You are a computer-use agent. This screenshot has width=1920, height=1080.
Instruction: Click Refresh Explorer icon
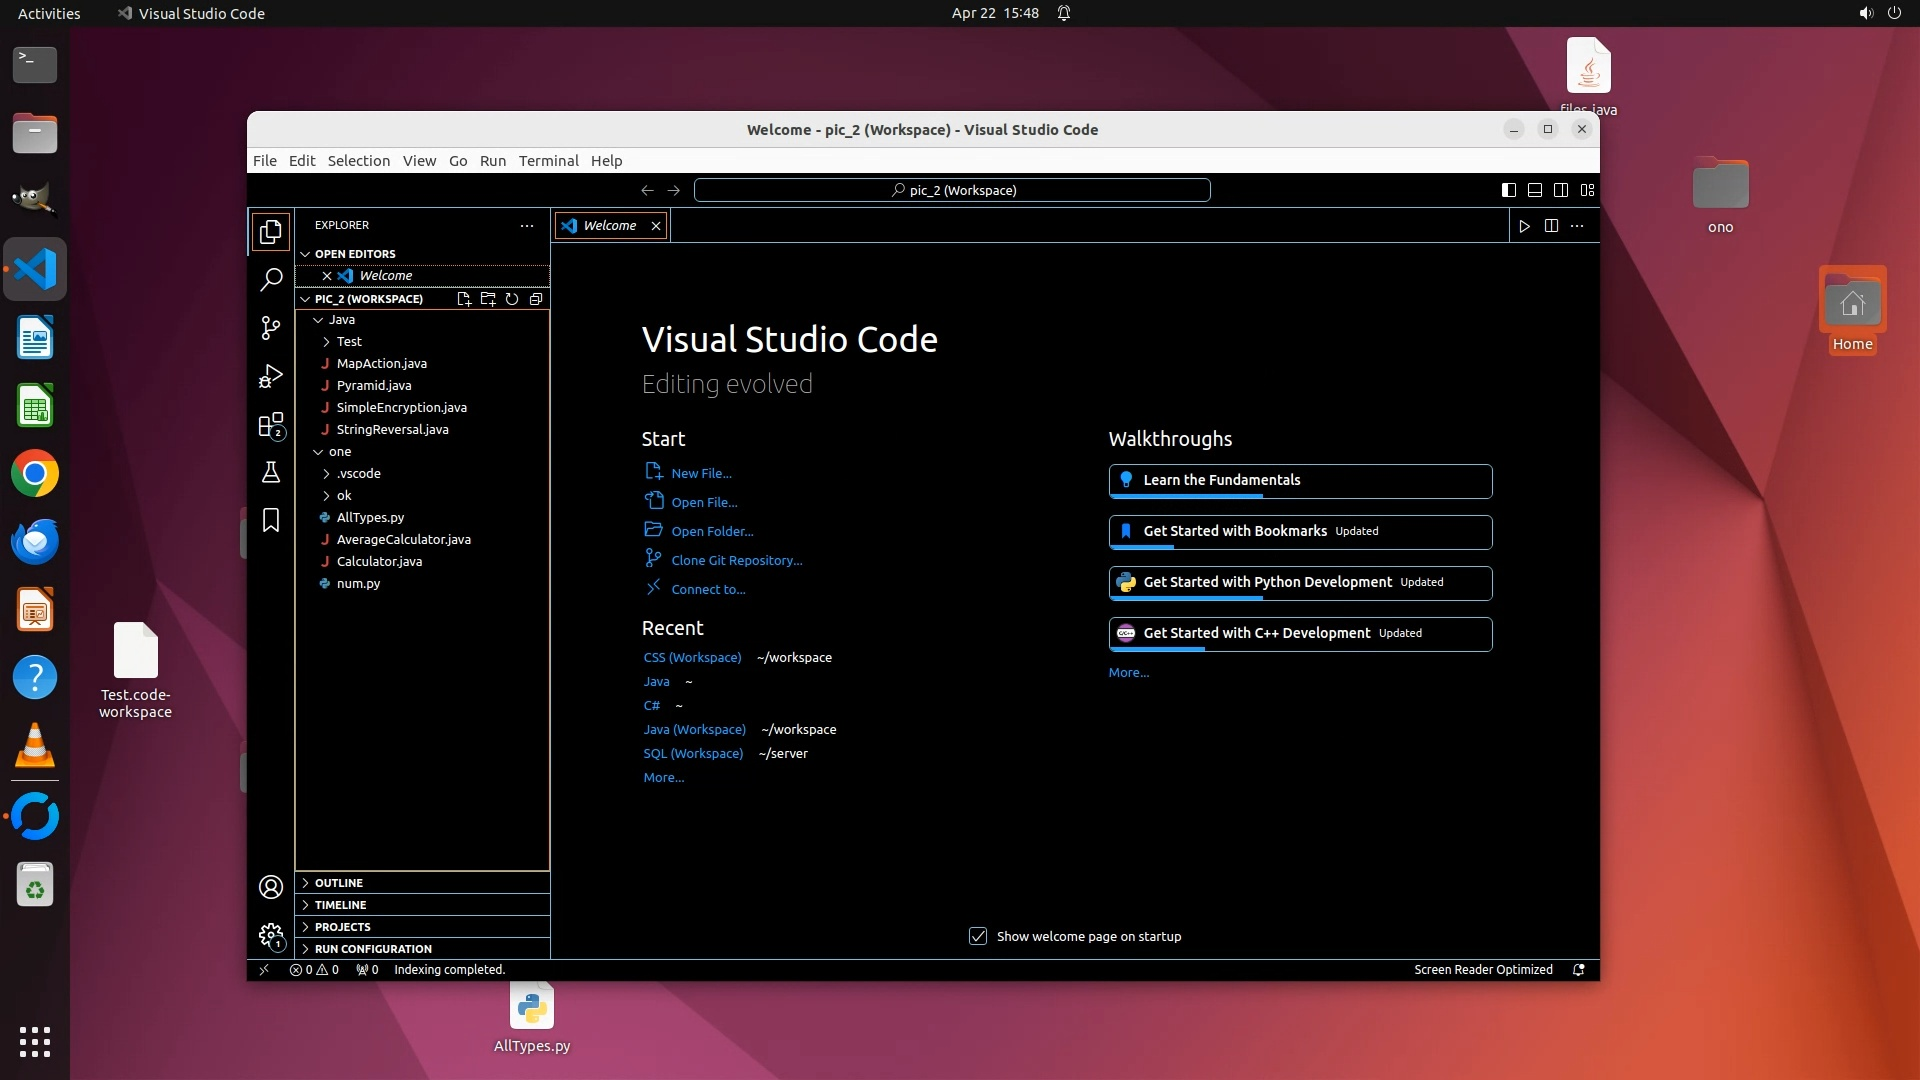512,299
